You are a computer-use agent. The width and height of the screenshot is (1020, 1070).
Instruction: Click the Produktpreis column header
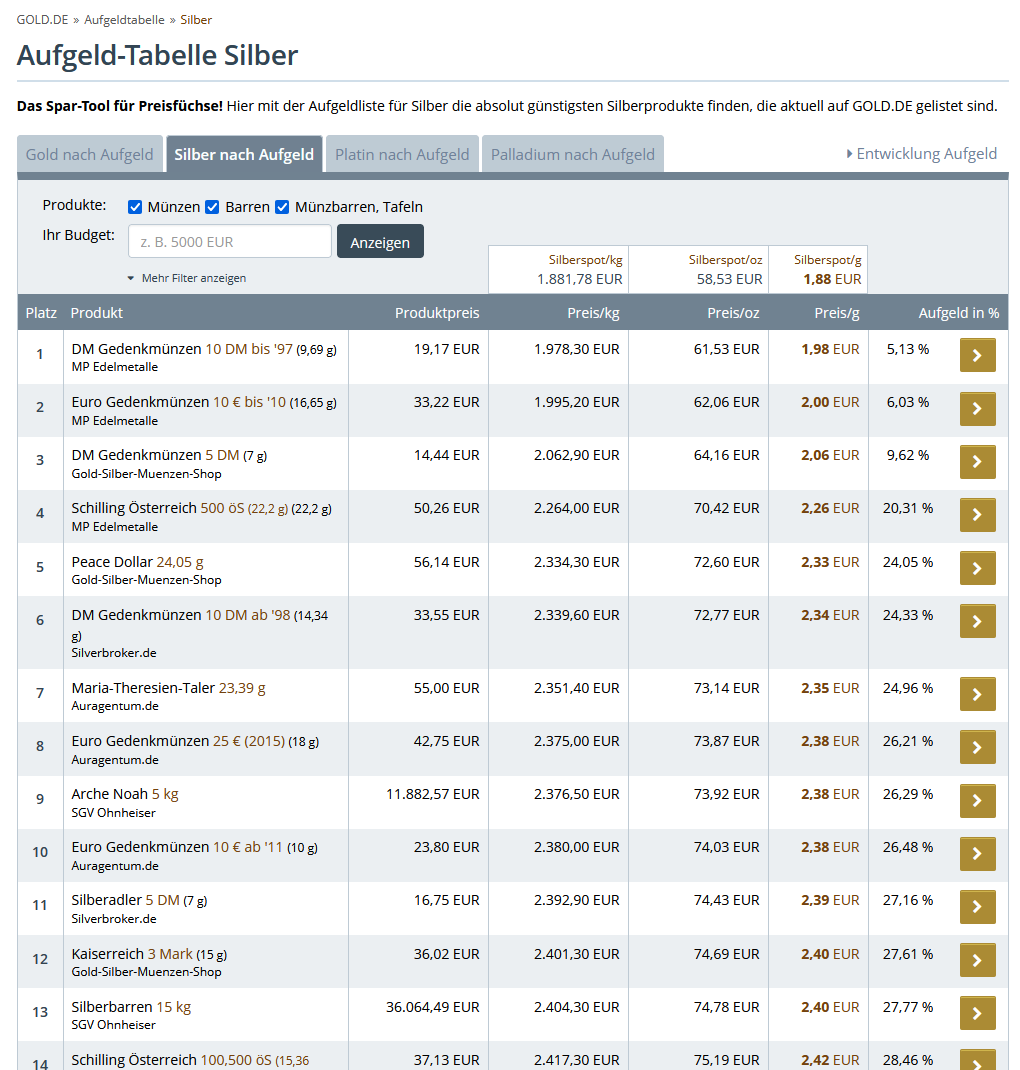pos(437,313)
